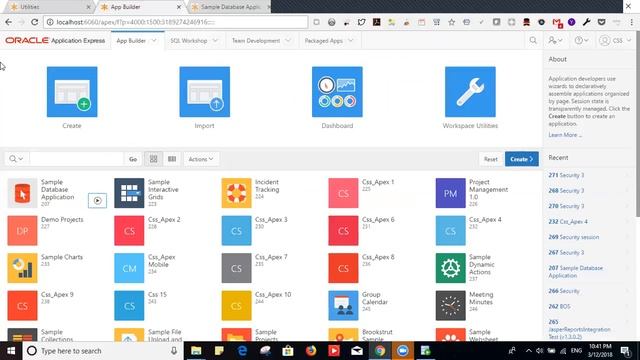Open Css_Apex Mobile CM icon
Viewport: 640px width, 360px height.
[x=129, y=268]
